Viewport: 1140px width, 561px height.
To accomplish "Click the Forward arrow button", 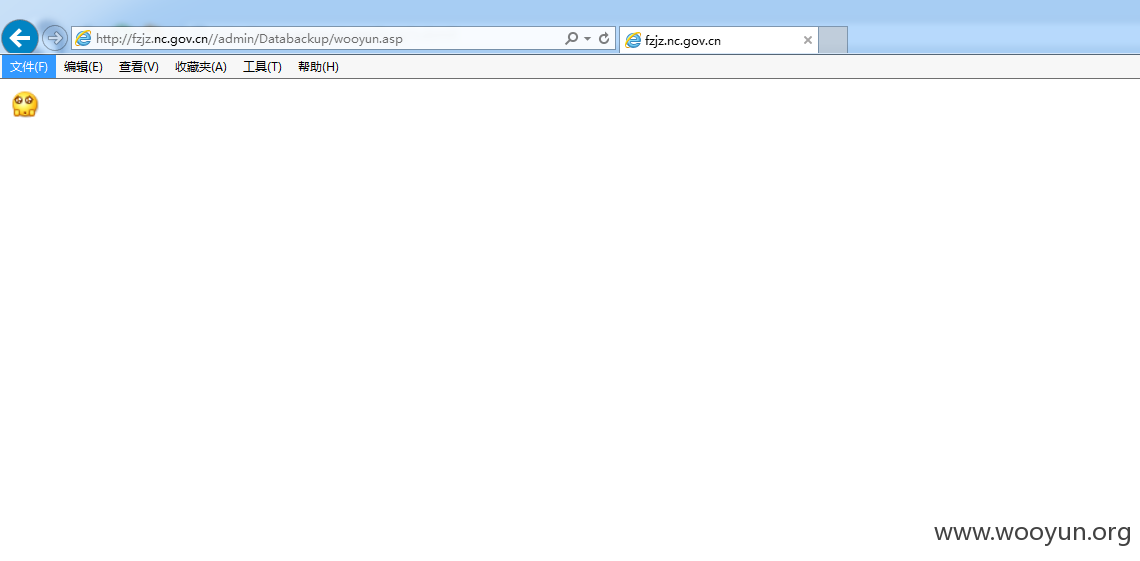I will (x=55, y=38).
